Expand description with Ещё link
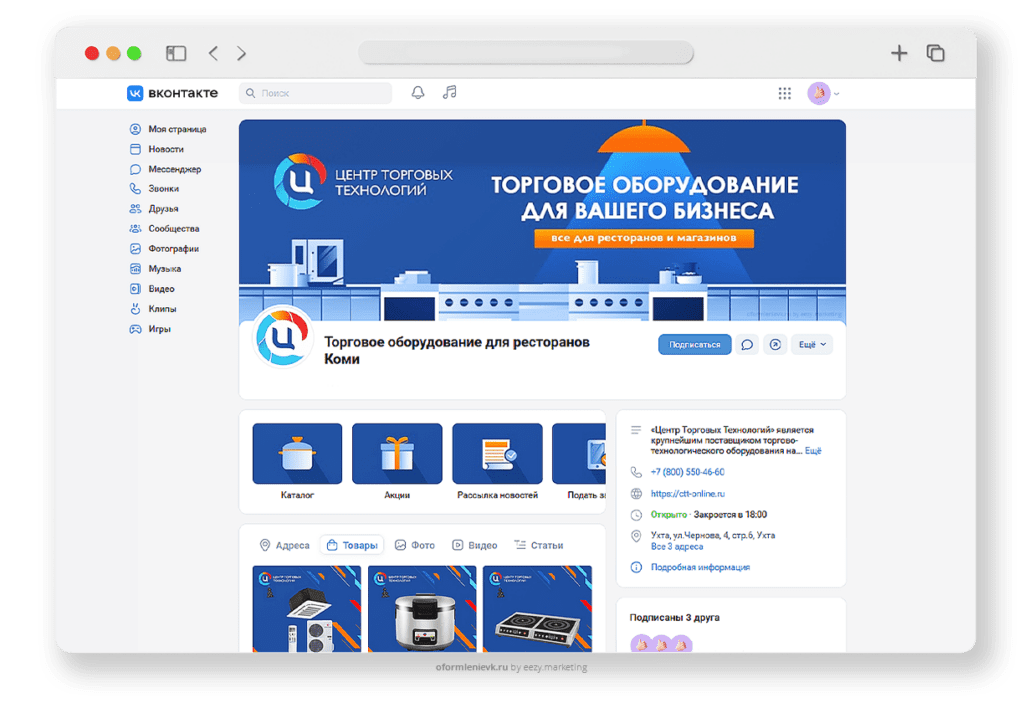 click(813, 451)
